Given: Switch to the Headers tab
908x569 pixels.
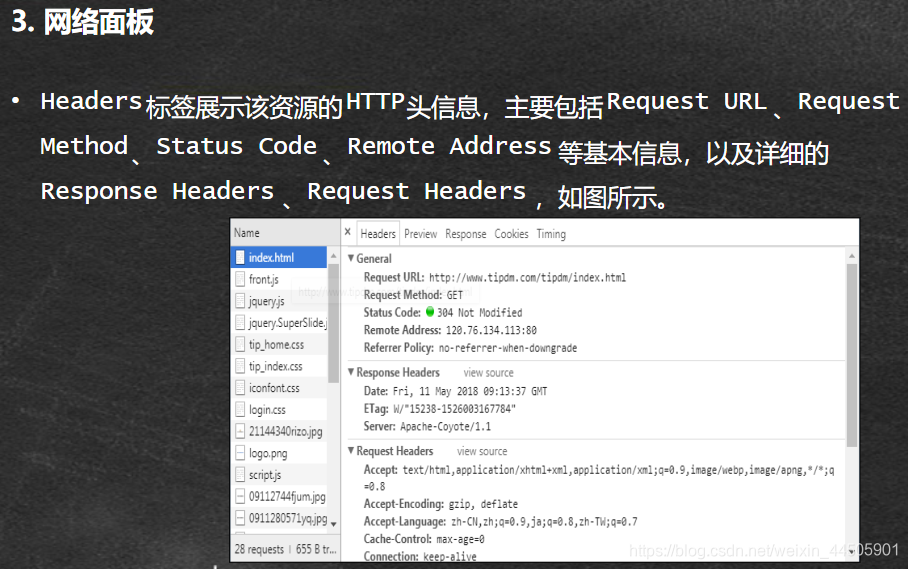Looking at the screenshot, I should click(378, 234).
